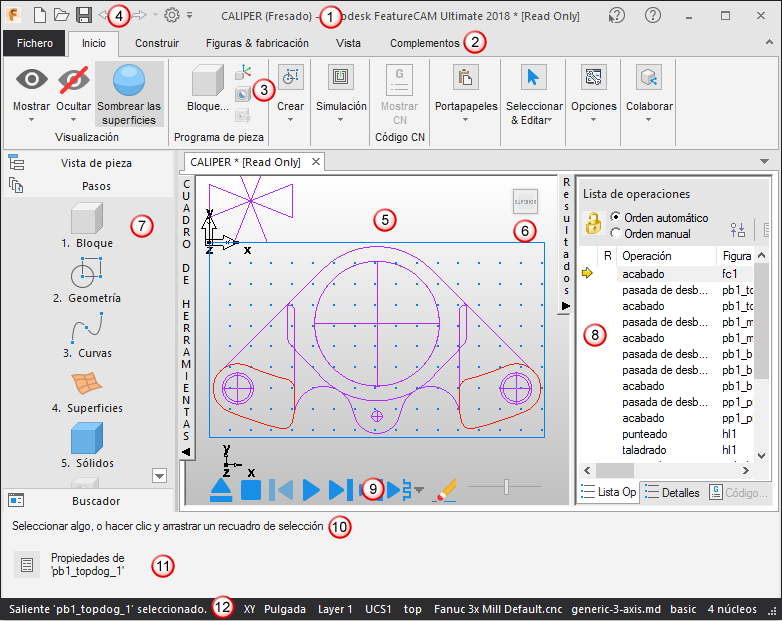
Task: Select step 3 Curvas
Action: [87, 335]
